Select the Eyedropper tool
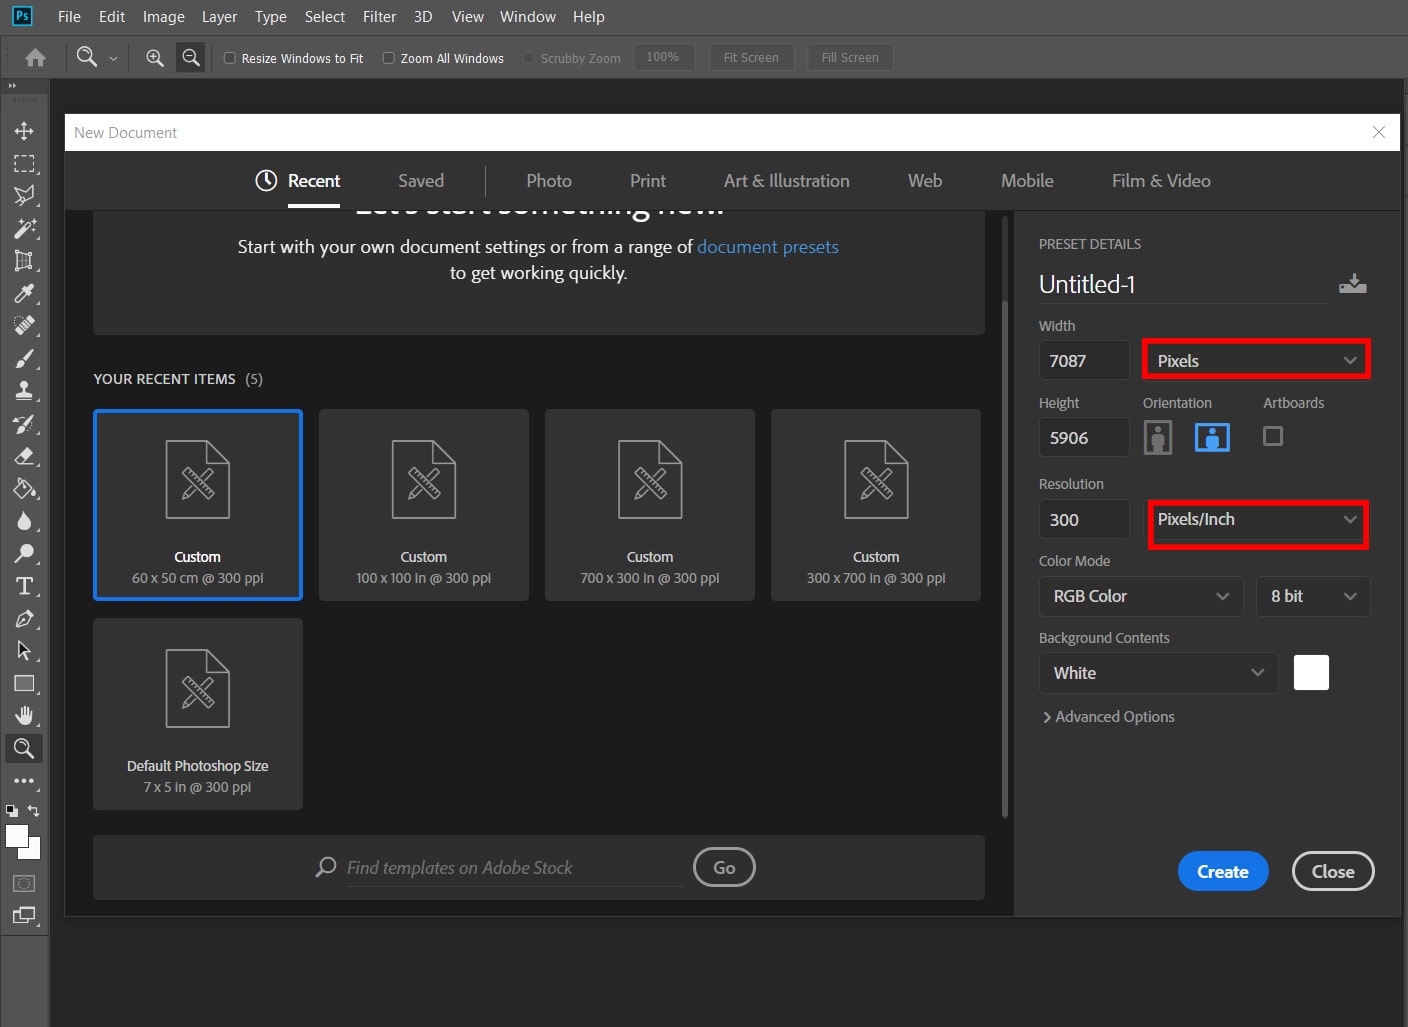This screenshot has width=1408, height=1027. tap(24, 294)
